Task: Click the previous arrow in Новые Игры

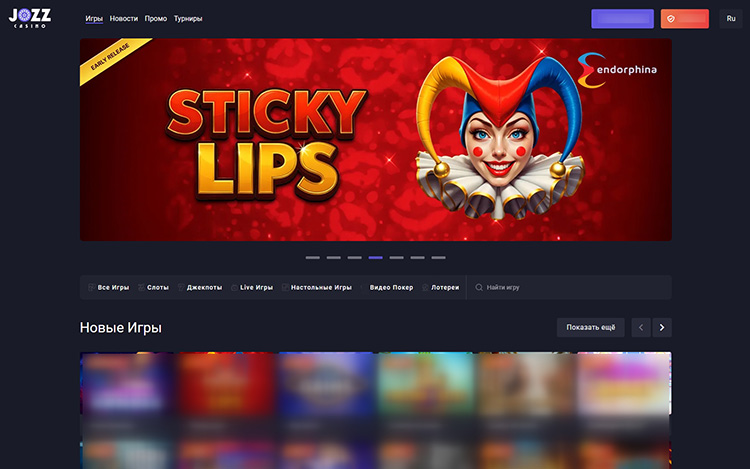Action: click(640, 327)
